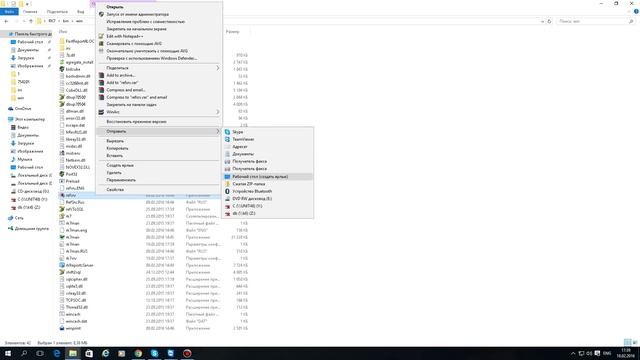This screenshot has height=360, width=640.
Task: Choose Создать ярлык in context menu
Action: (x=120, y=165)
